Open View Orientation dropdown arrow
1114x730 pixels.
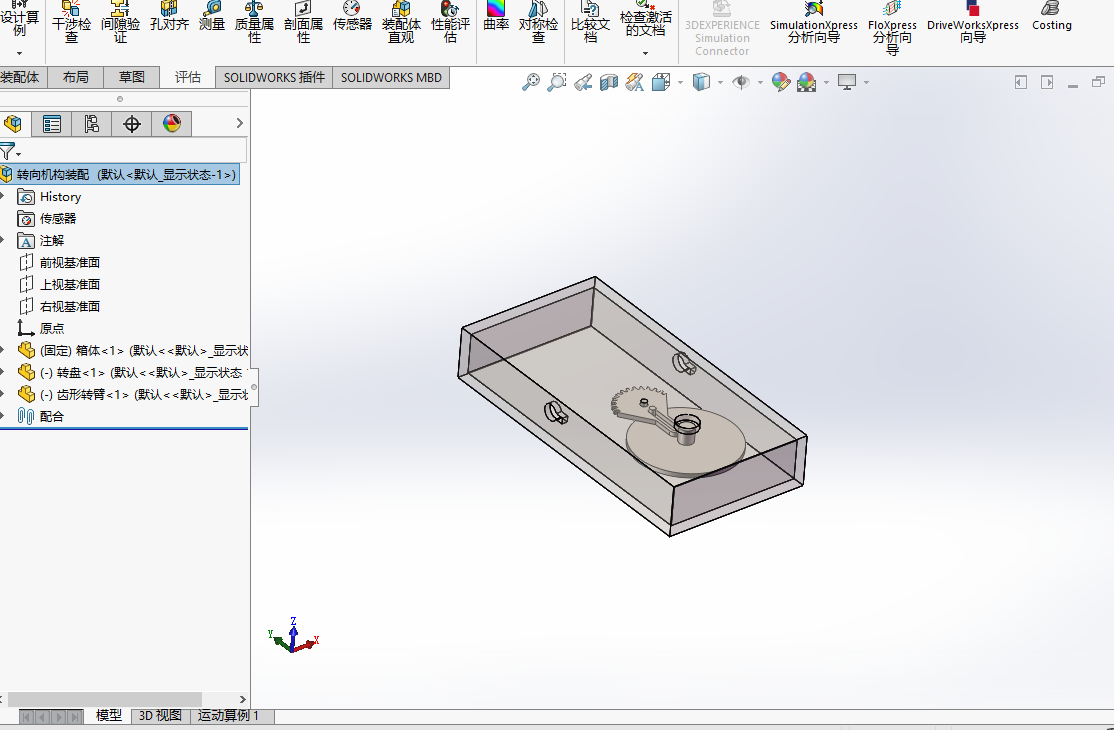click(x=681, y=83)
